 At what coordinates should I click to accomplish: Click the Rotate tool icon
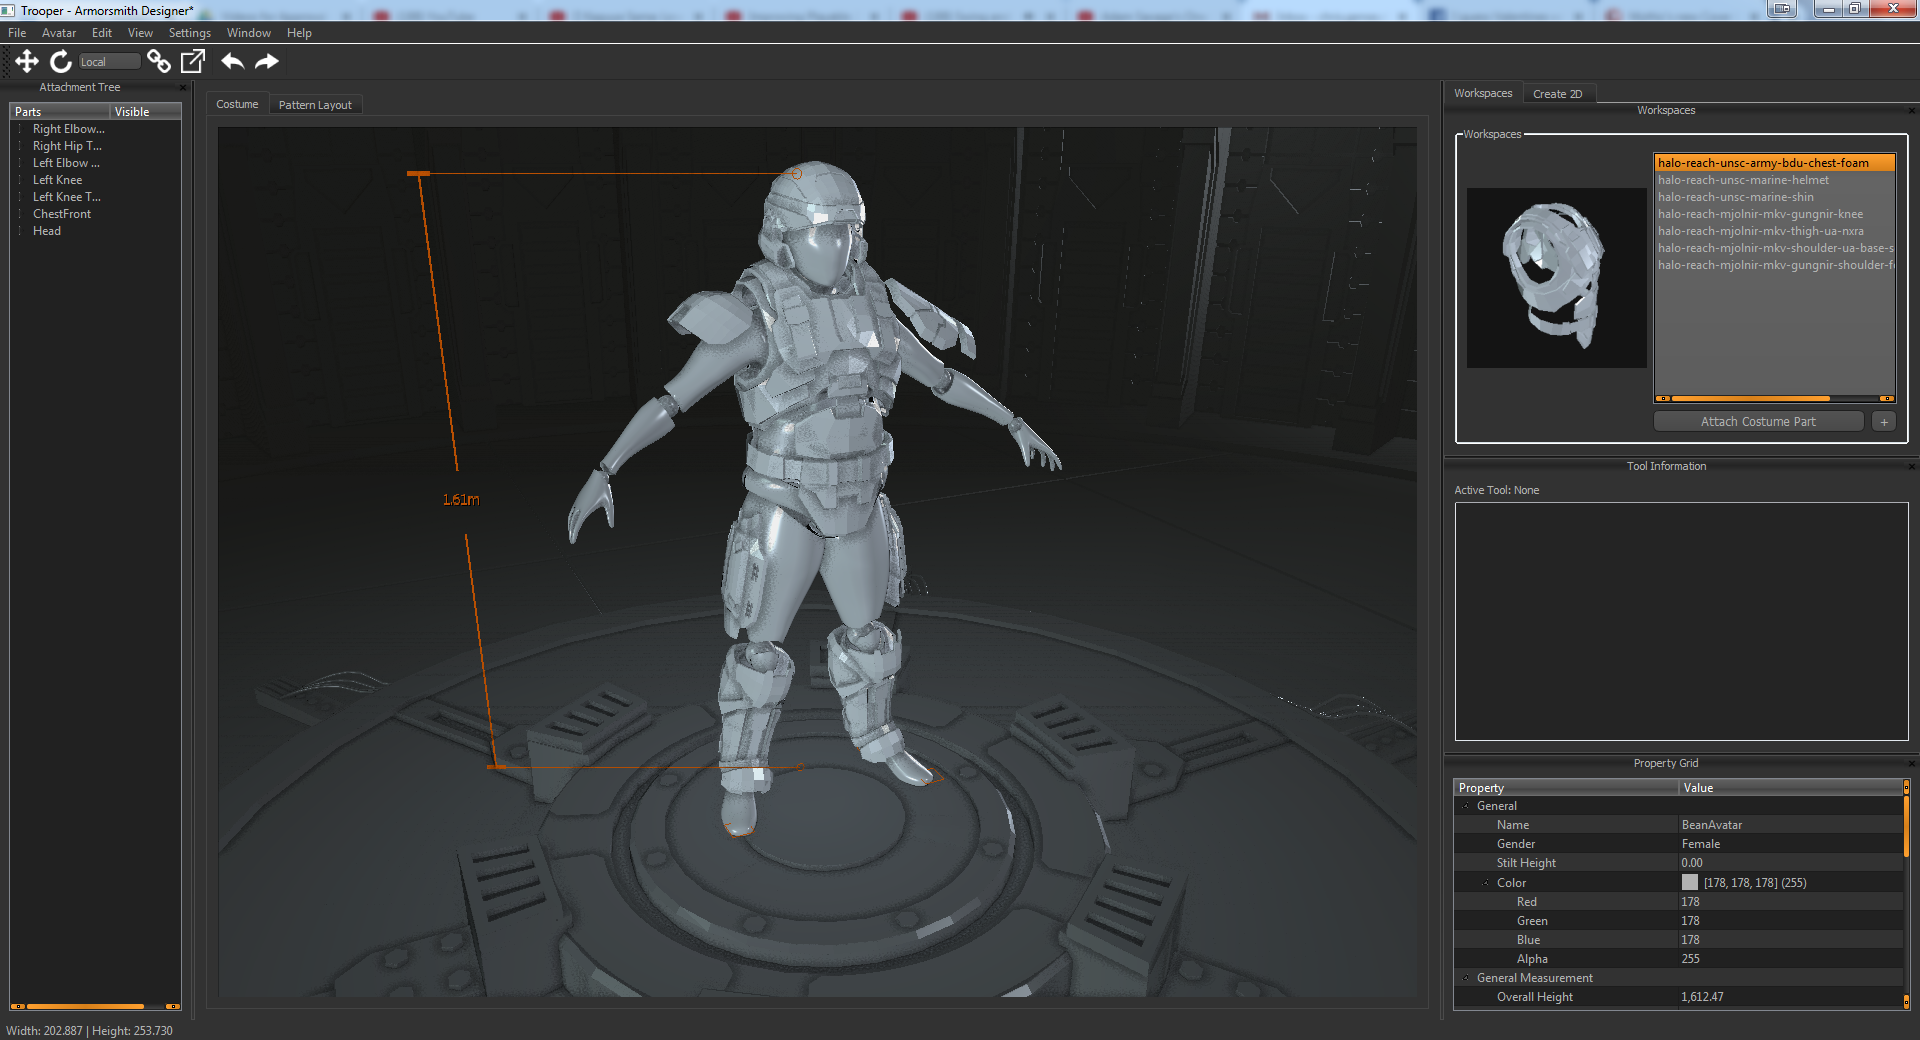pyautogui.click(x=61, y=62)
